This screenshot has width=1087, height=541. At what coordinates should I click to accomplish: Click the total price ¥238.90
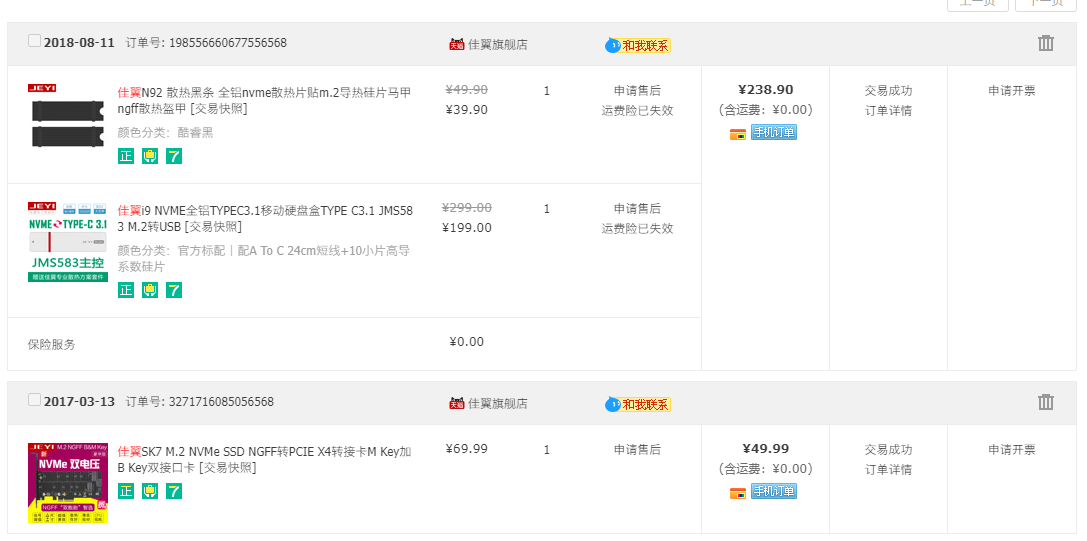[x=765, y=89]
